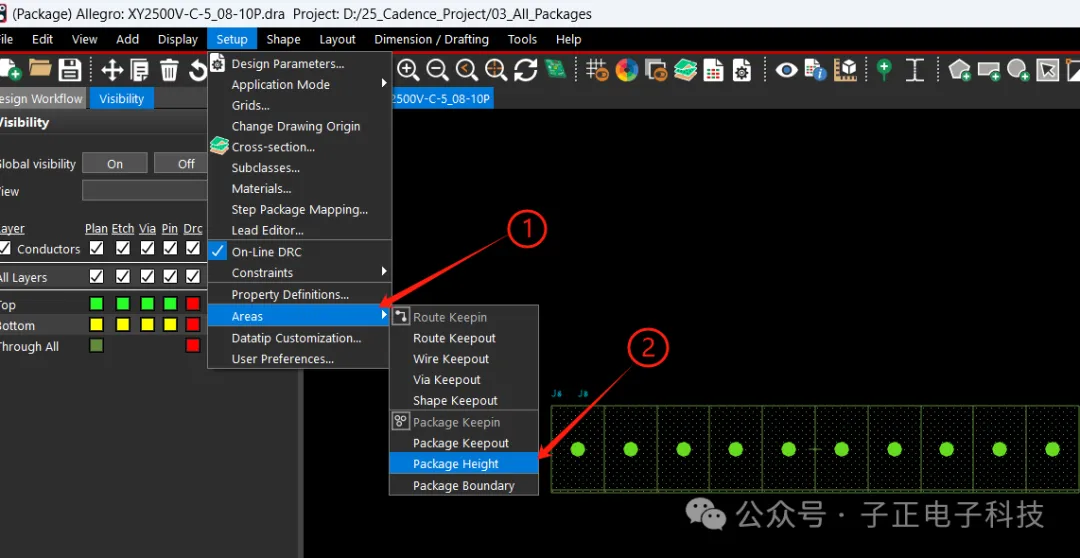Click the Through All Plan swatch
Viewport: 1080px width, 558px height.
pos(96,345)
